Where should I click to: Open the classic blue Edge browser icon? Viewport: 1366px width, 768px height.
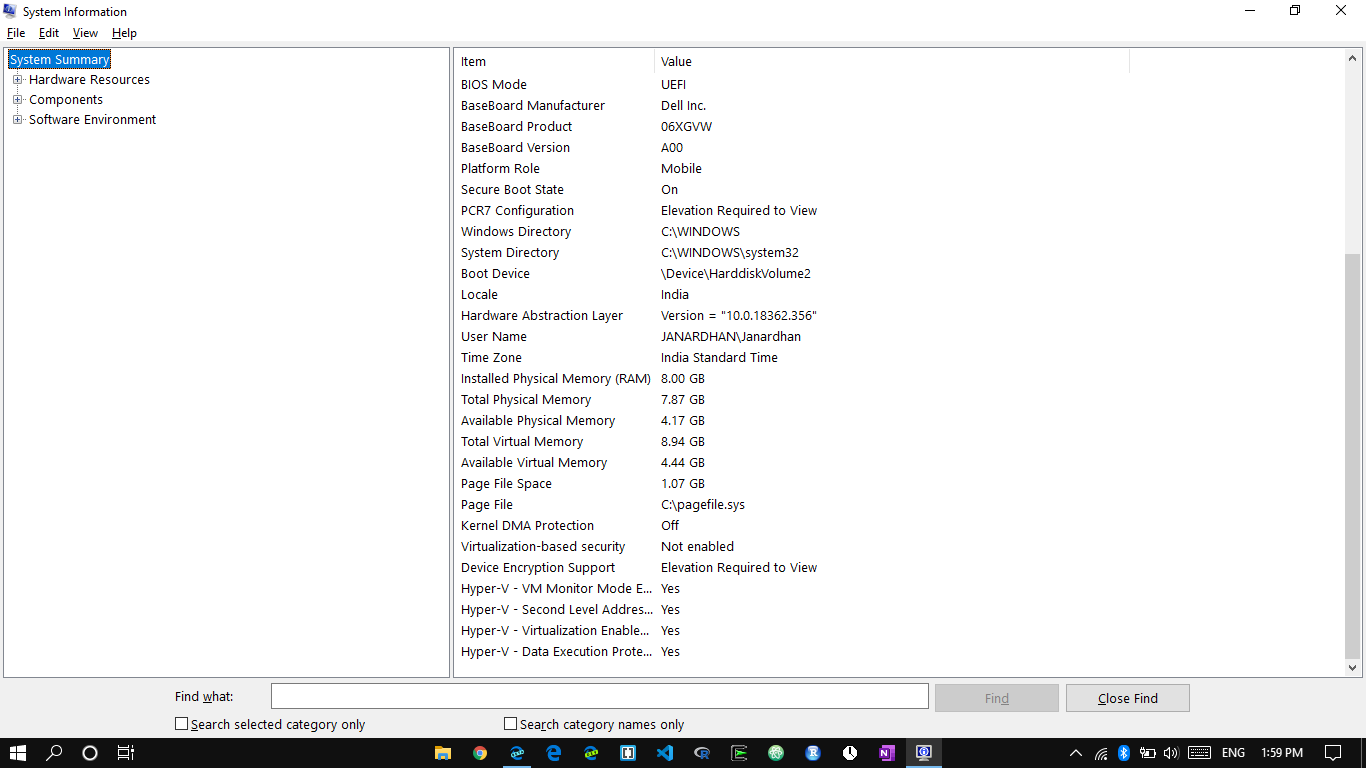click(554, 753)
